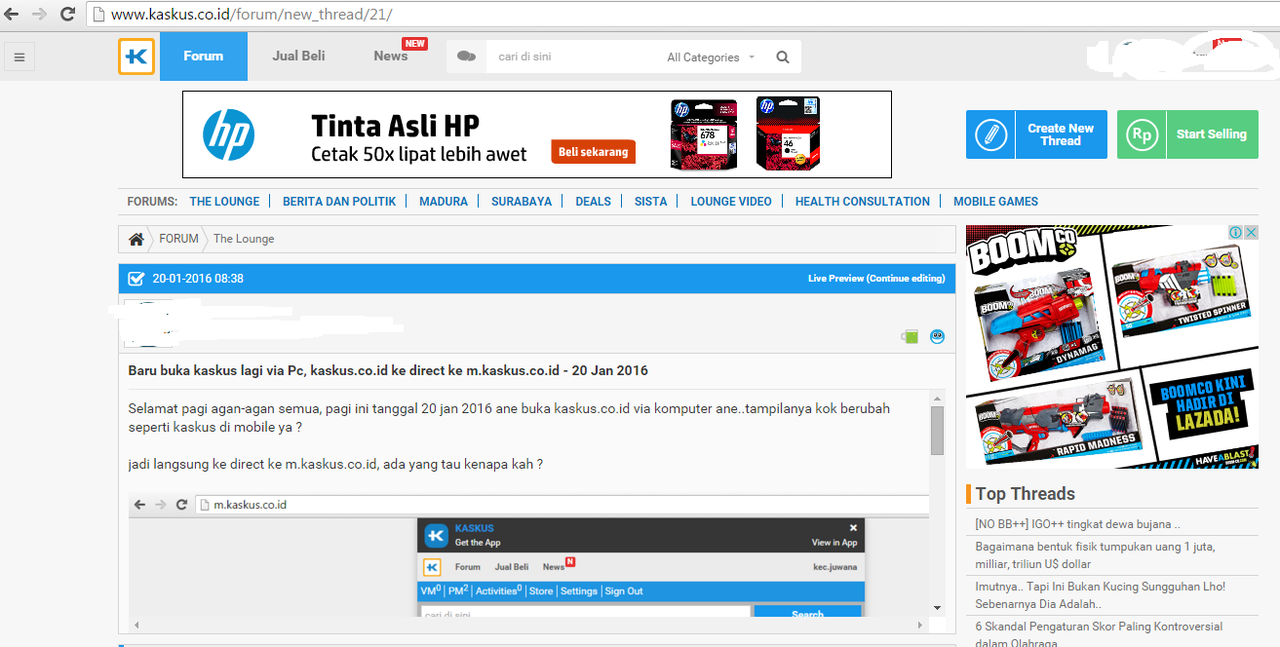This screenshot has height=647, width=1280.
Task: Click 'The Lounge' breadcrumb item
Action: click(x=244, y=239)
